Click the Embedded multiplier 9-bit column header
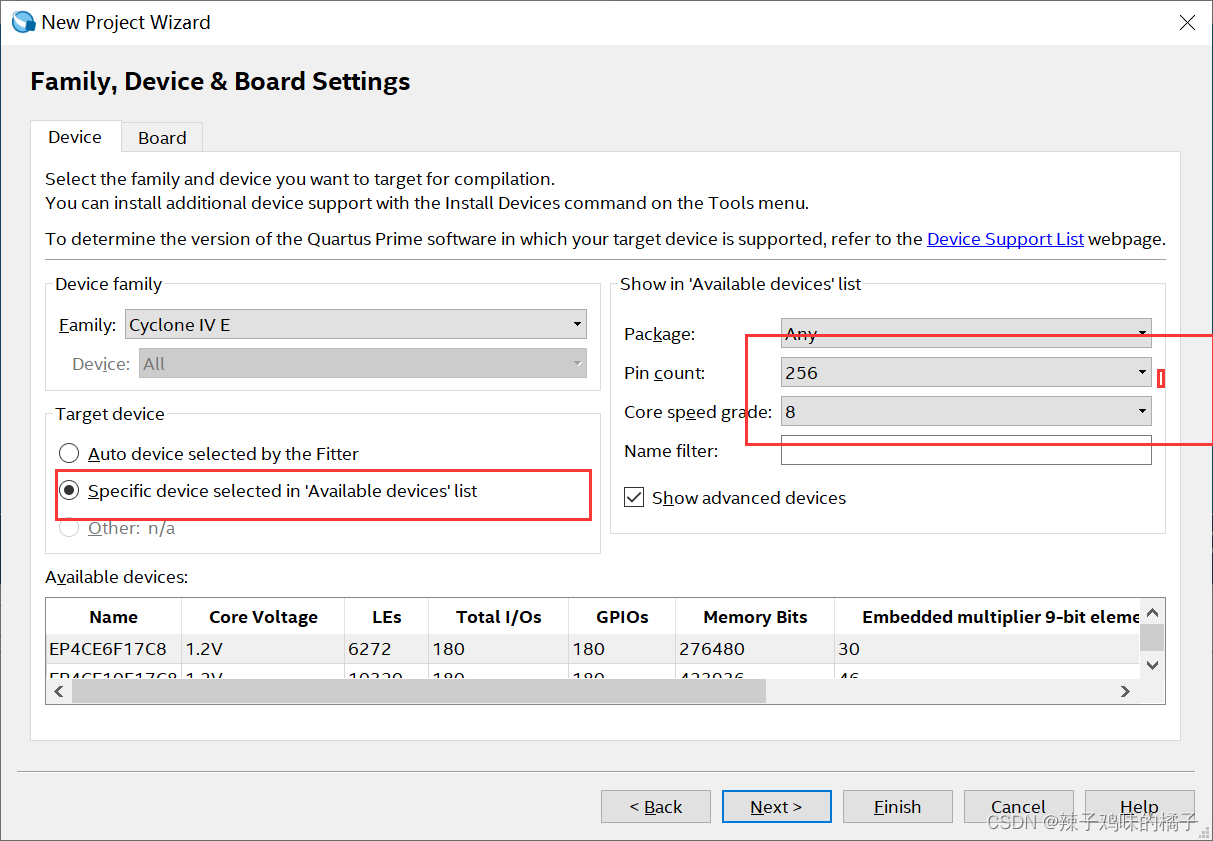Image resolution: width=1213 pixels, height=841 pixels. (987, 617)
